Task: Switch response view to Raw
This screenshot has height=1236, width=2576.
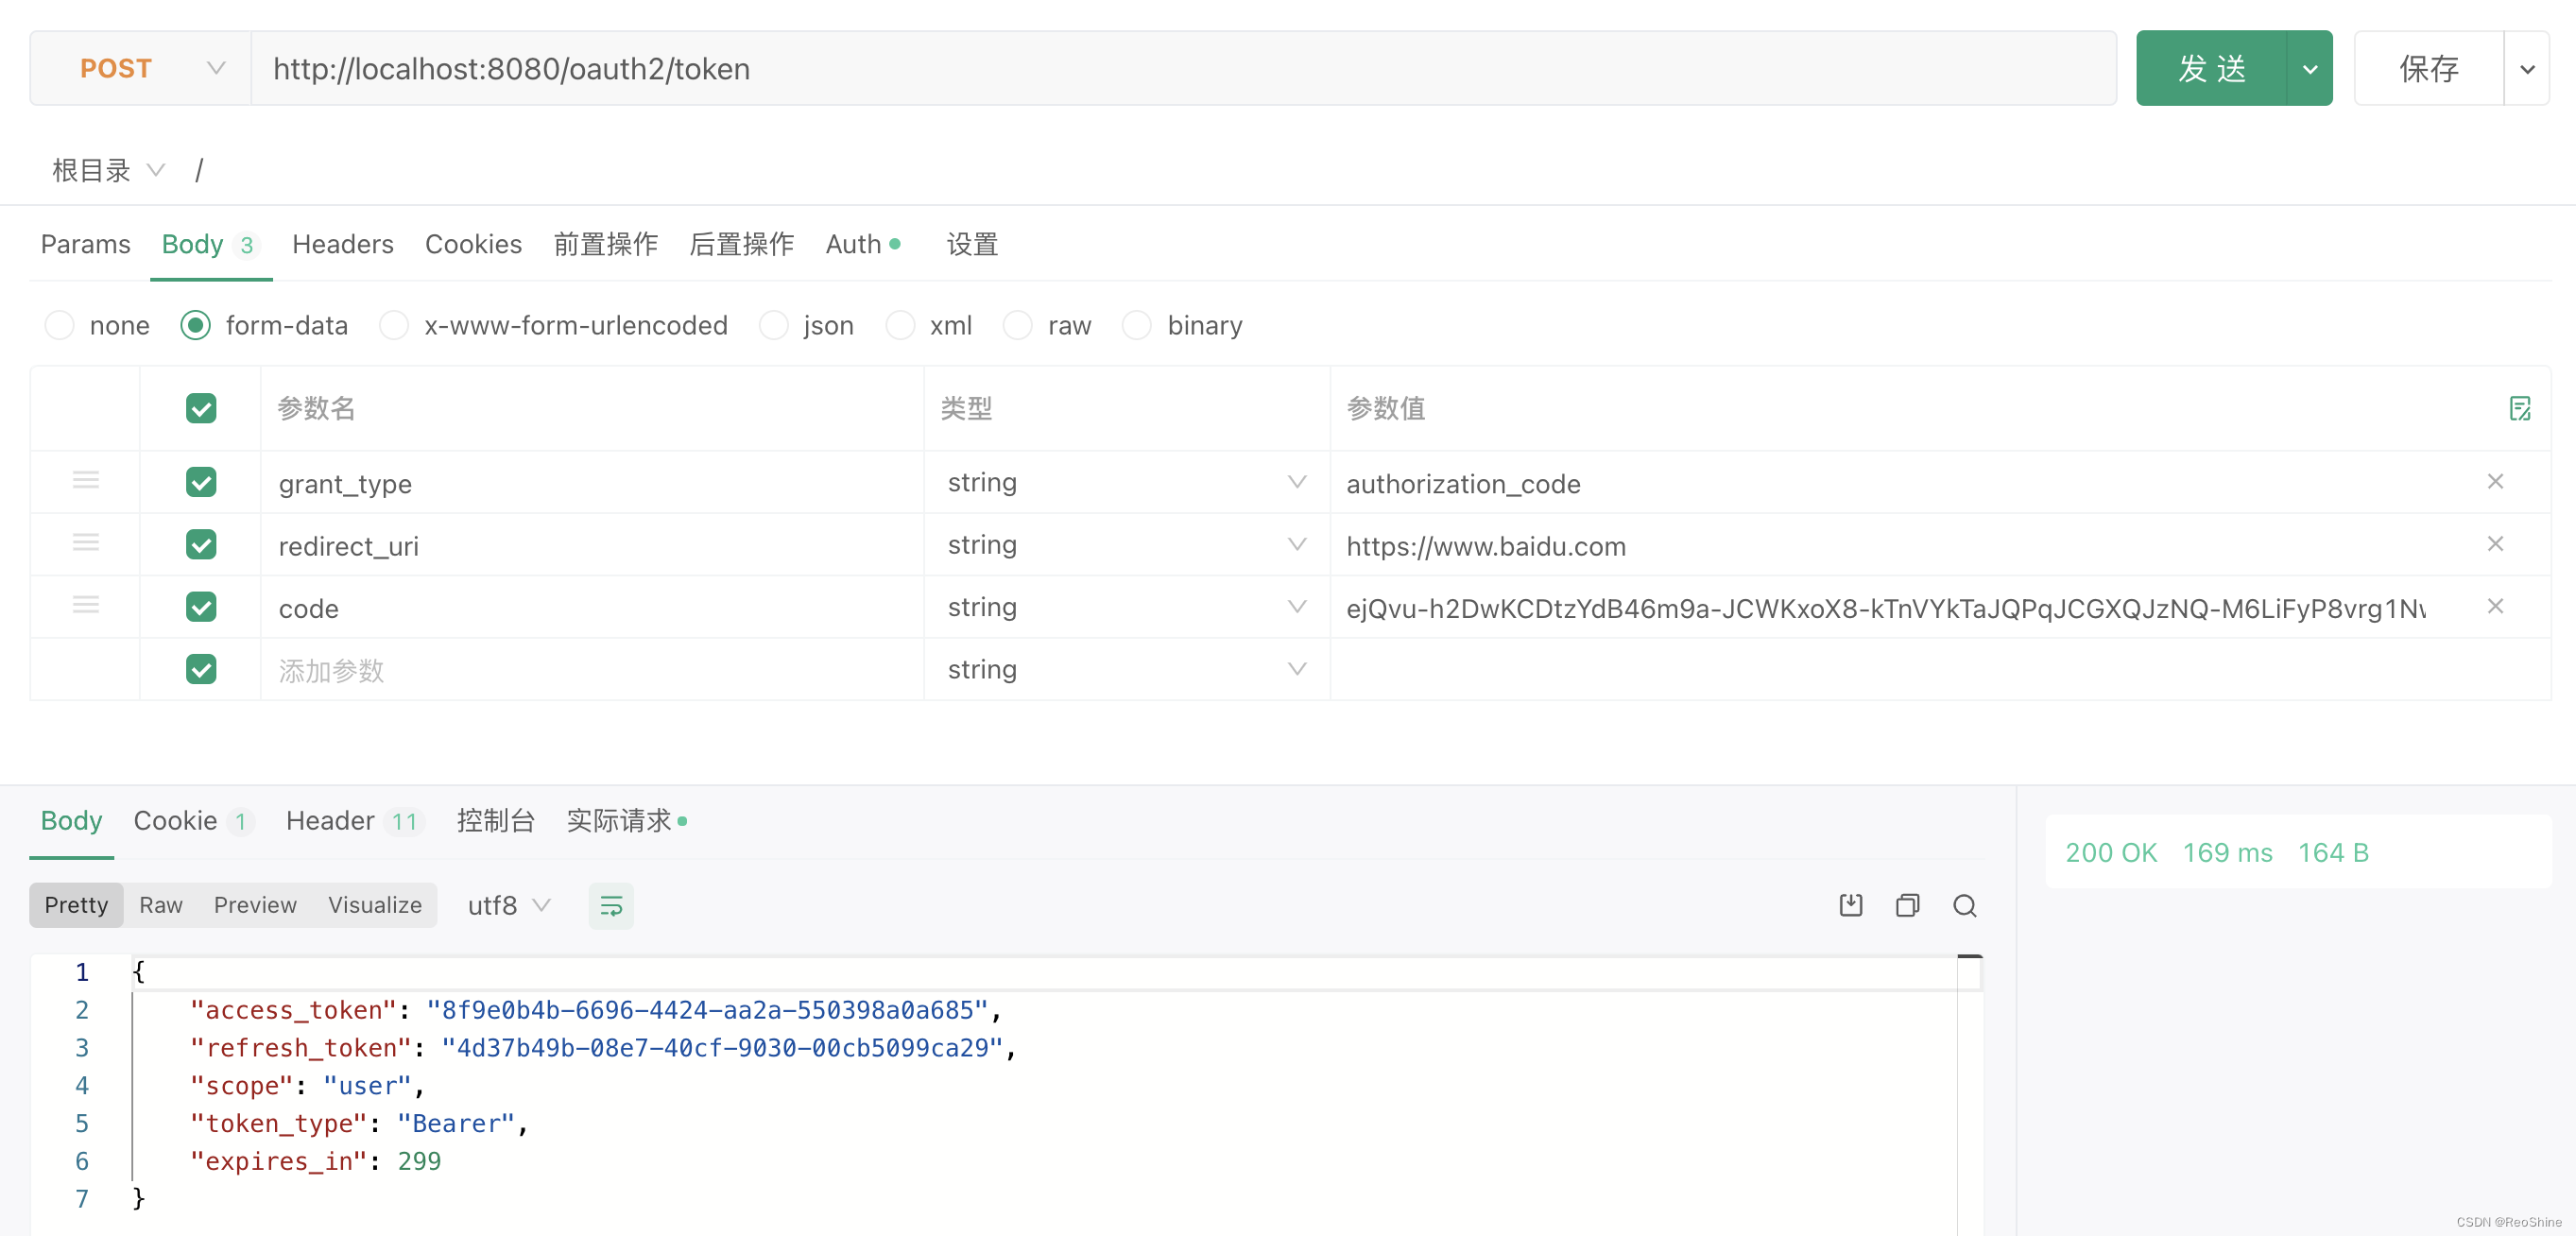Action: 160,905
